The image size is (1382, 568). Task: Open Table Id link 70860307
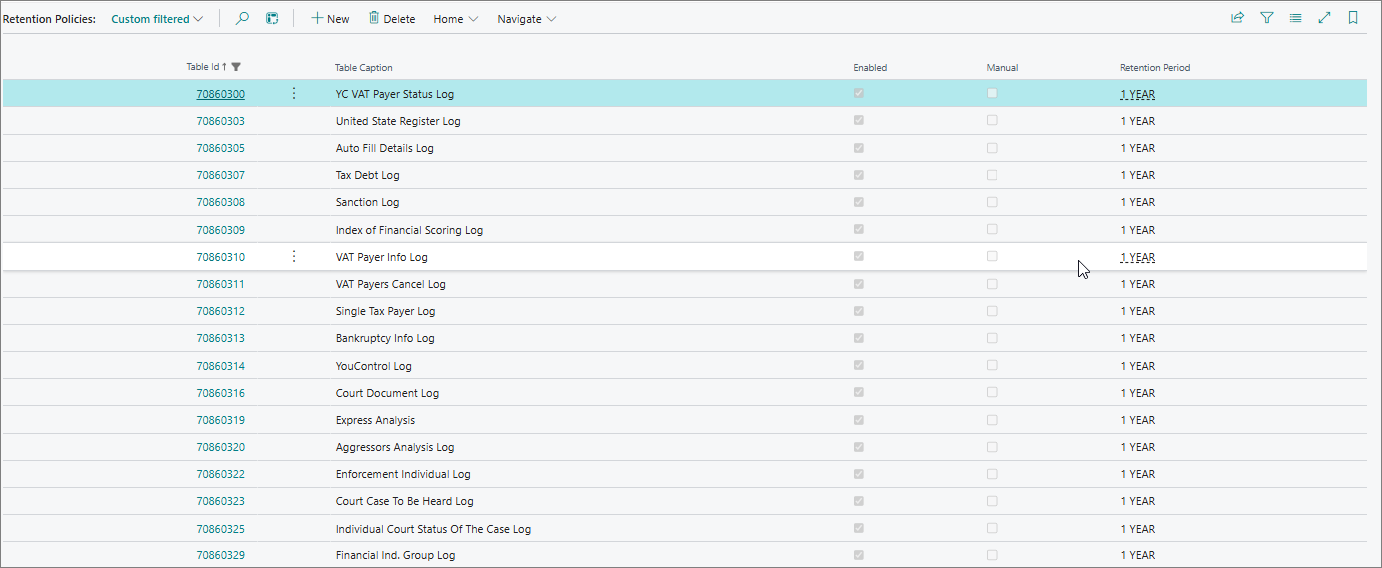(220, 175)
